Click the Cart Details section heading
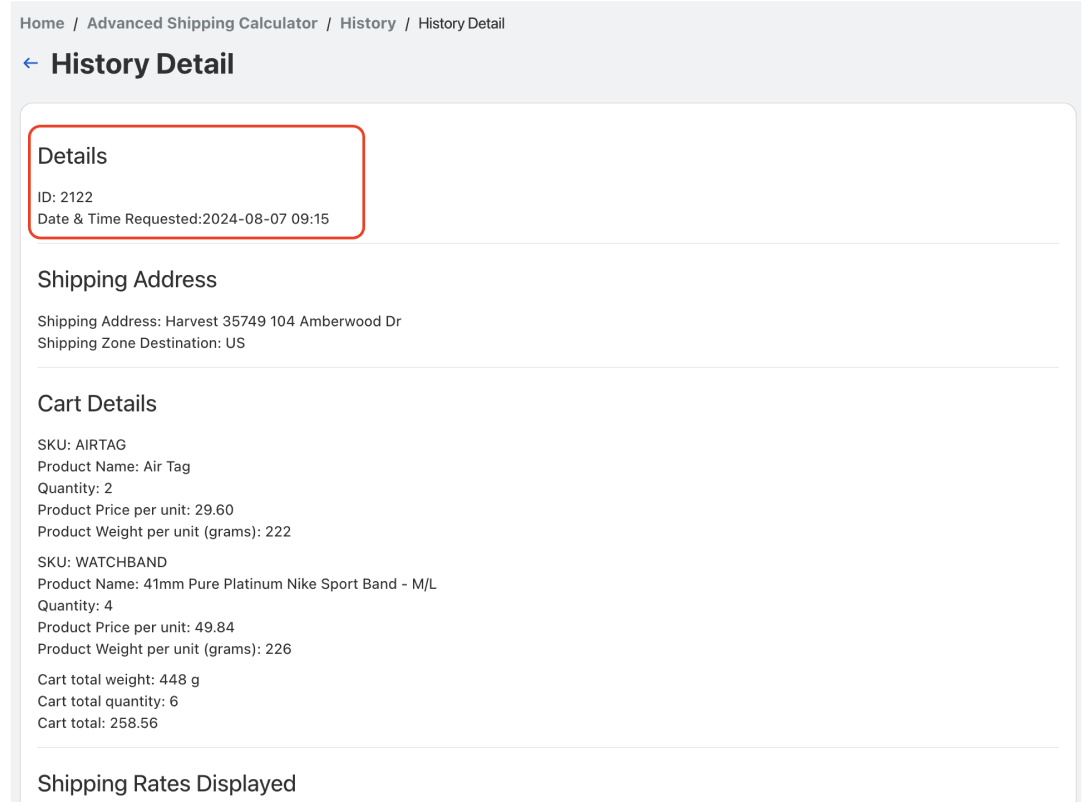Screen dimensions: 1092x802 (x=97, y=403)
